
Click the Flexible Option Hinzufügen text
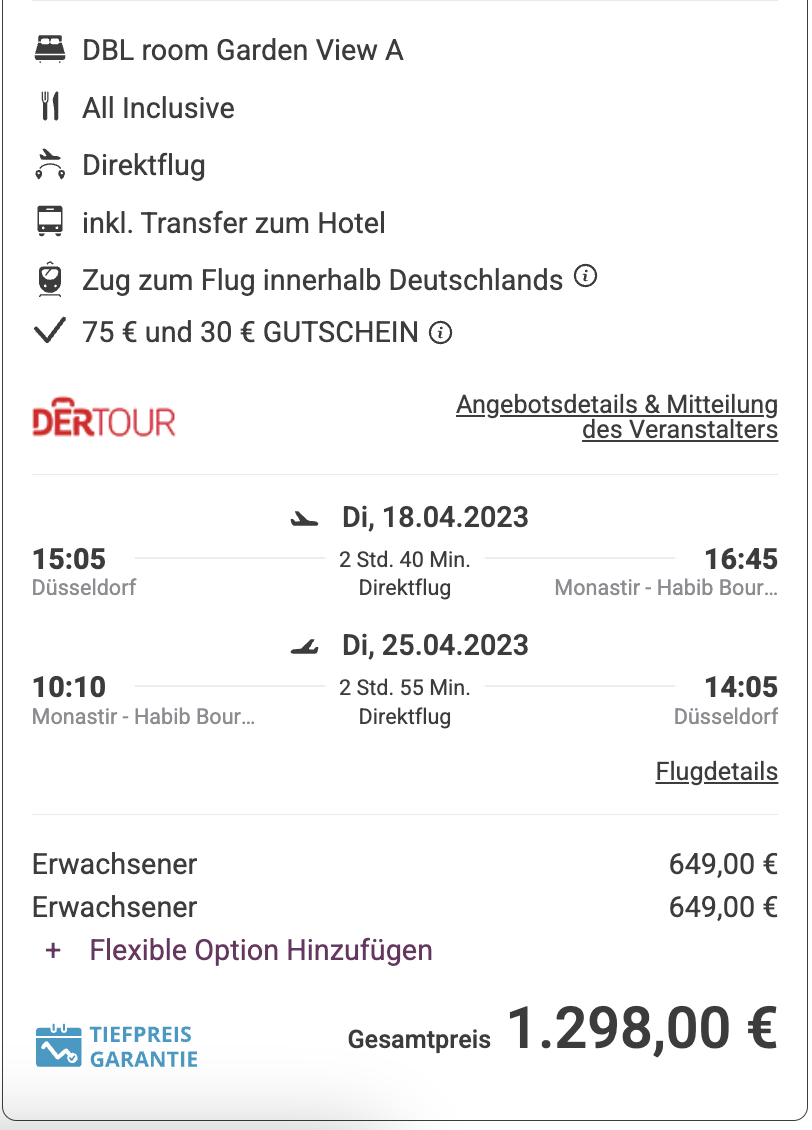pyautogui.click(x=261, y=951)
